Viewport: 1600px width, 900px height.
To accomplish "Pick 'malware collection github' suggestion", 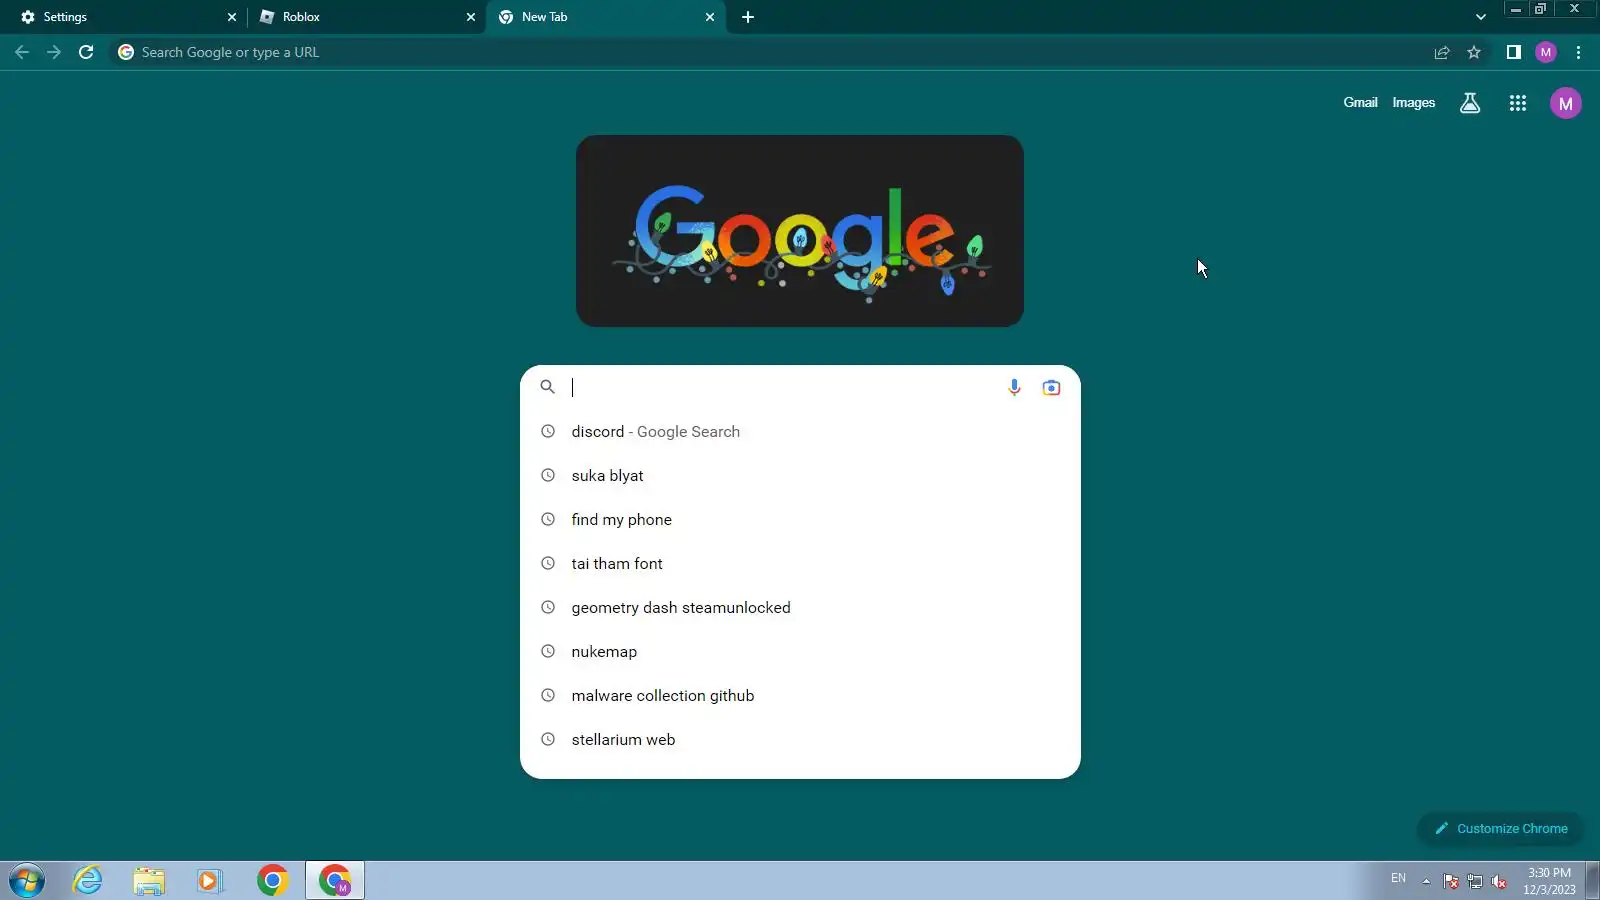I will (x=800, y=696).
